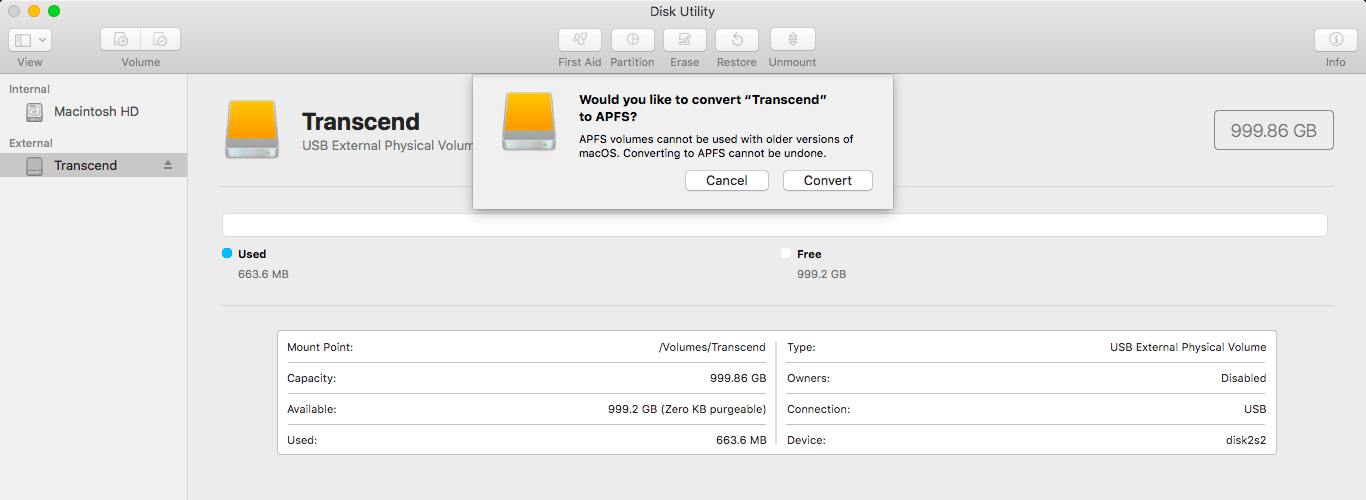Click the orange drive icon in the dialog
This screenshot has width=1366, height=500.
click(x=528, y=122)
